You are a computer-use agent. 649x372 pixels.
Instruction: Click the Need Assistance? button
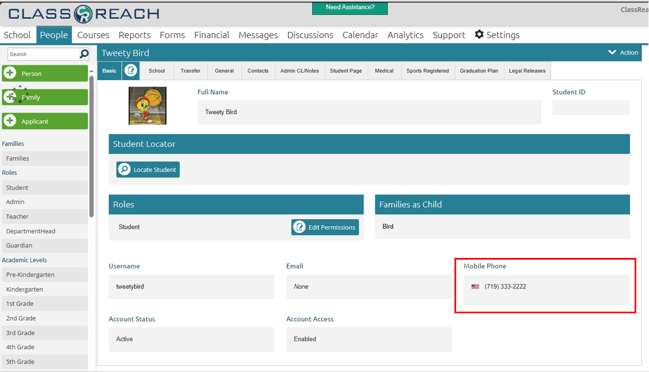[350, 8]
